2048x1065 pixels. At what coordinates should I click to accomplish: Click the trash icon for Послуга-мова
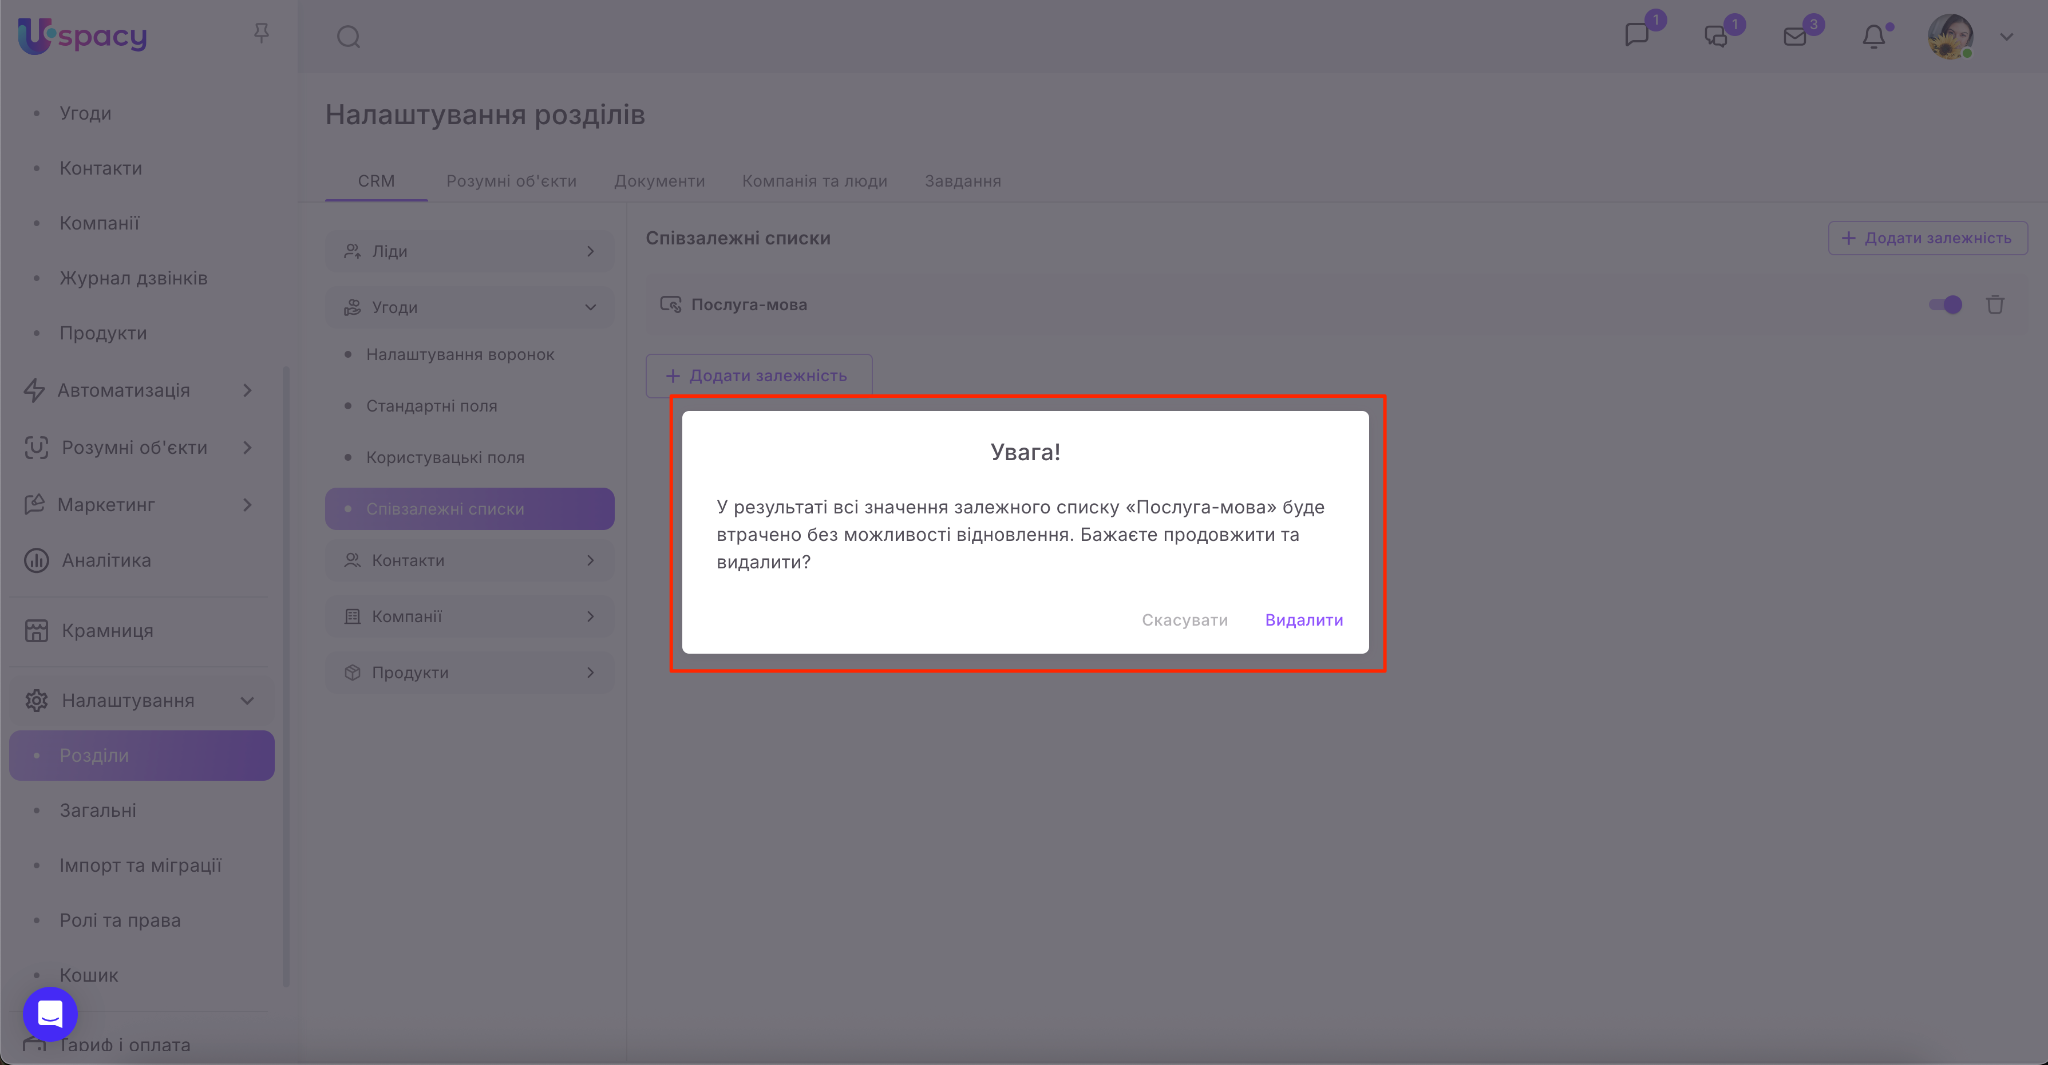(x=1995, y=305)
